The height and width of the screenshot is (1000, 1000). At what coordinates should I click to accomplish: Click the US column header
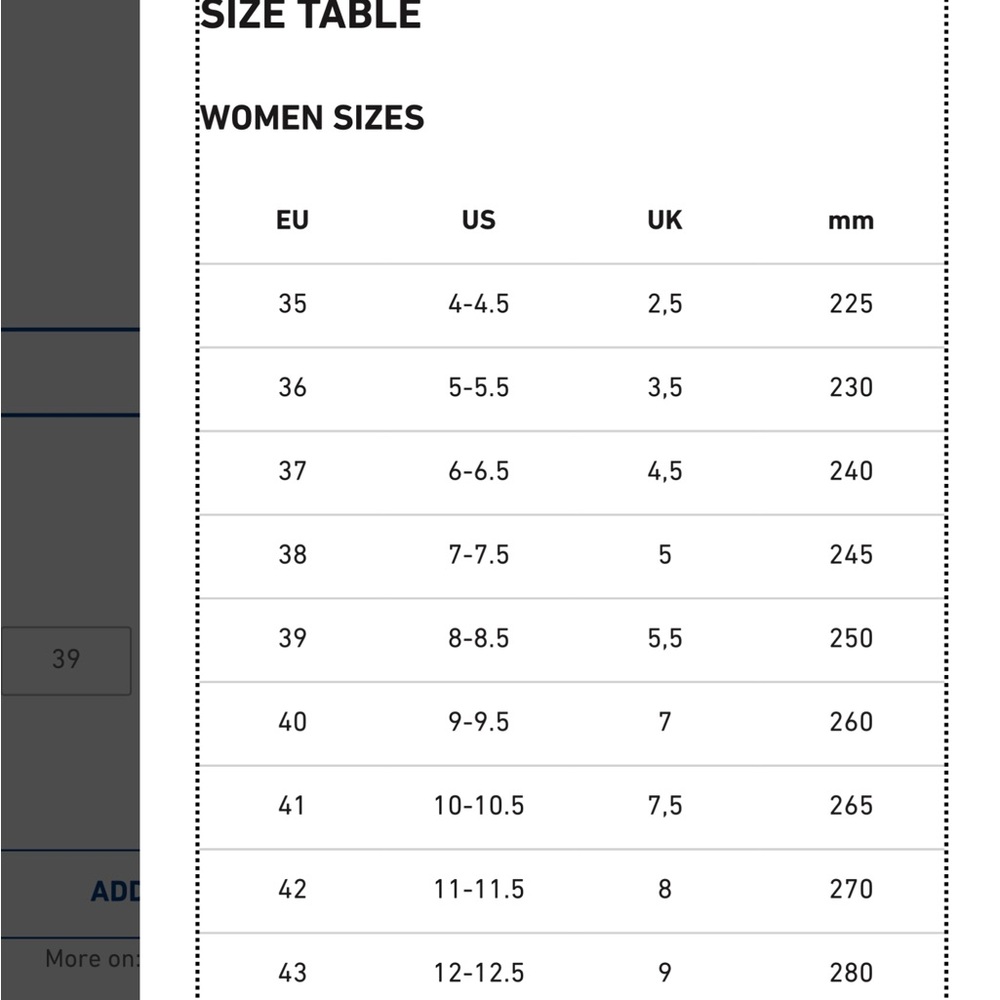478,220
